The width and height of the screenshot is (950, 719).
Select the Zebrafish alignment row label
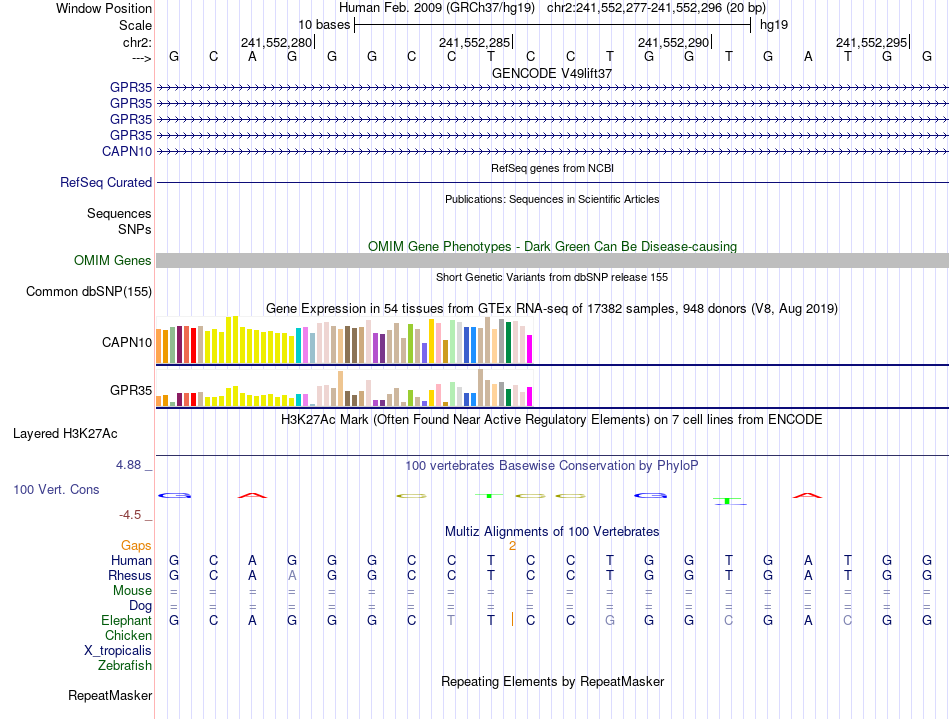(x=125, y=665)
